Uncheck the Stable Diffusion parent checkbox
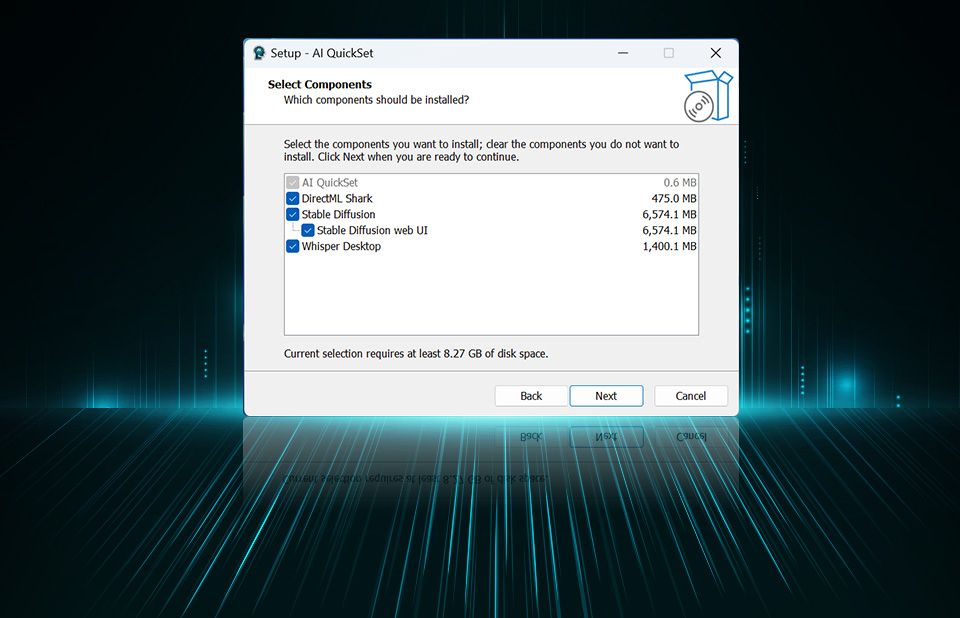Image resolution: width=960 pixels, height=618 pixels. click(293, 215)
